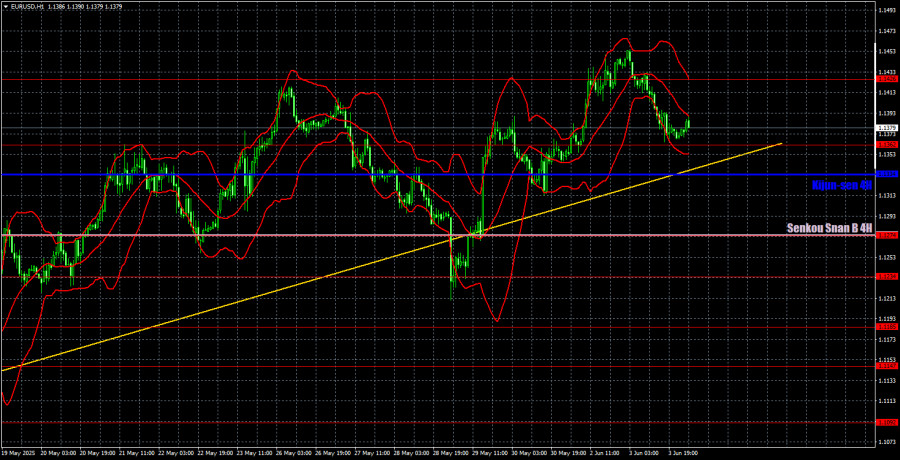Click the 21 May 11:00 time label

tap(135, 453)
